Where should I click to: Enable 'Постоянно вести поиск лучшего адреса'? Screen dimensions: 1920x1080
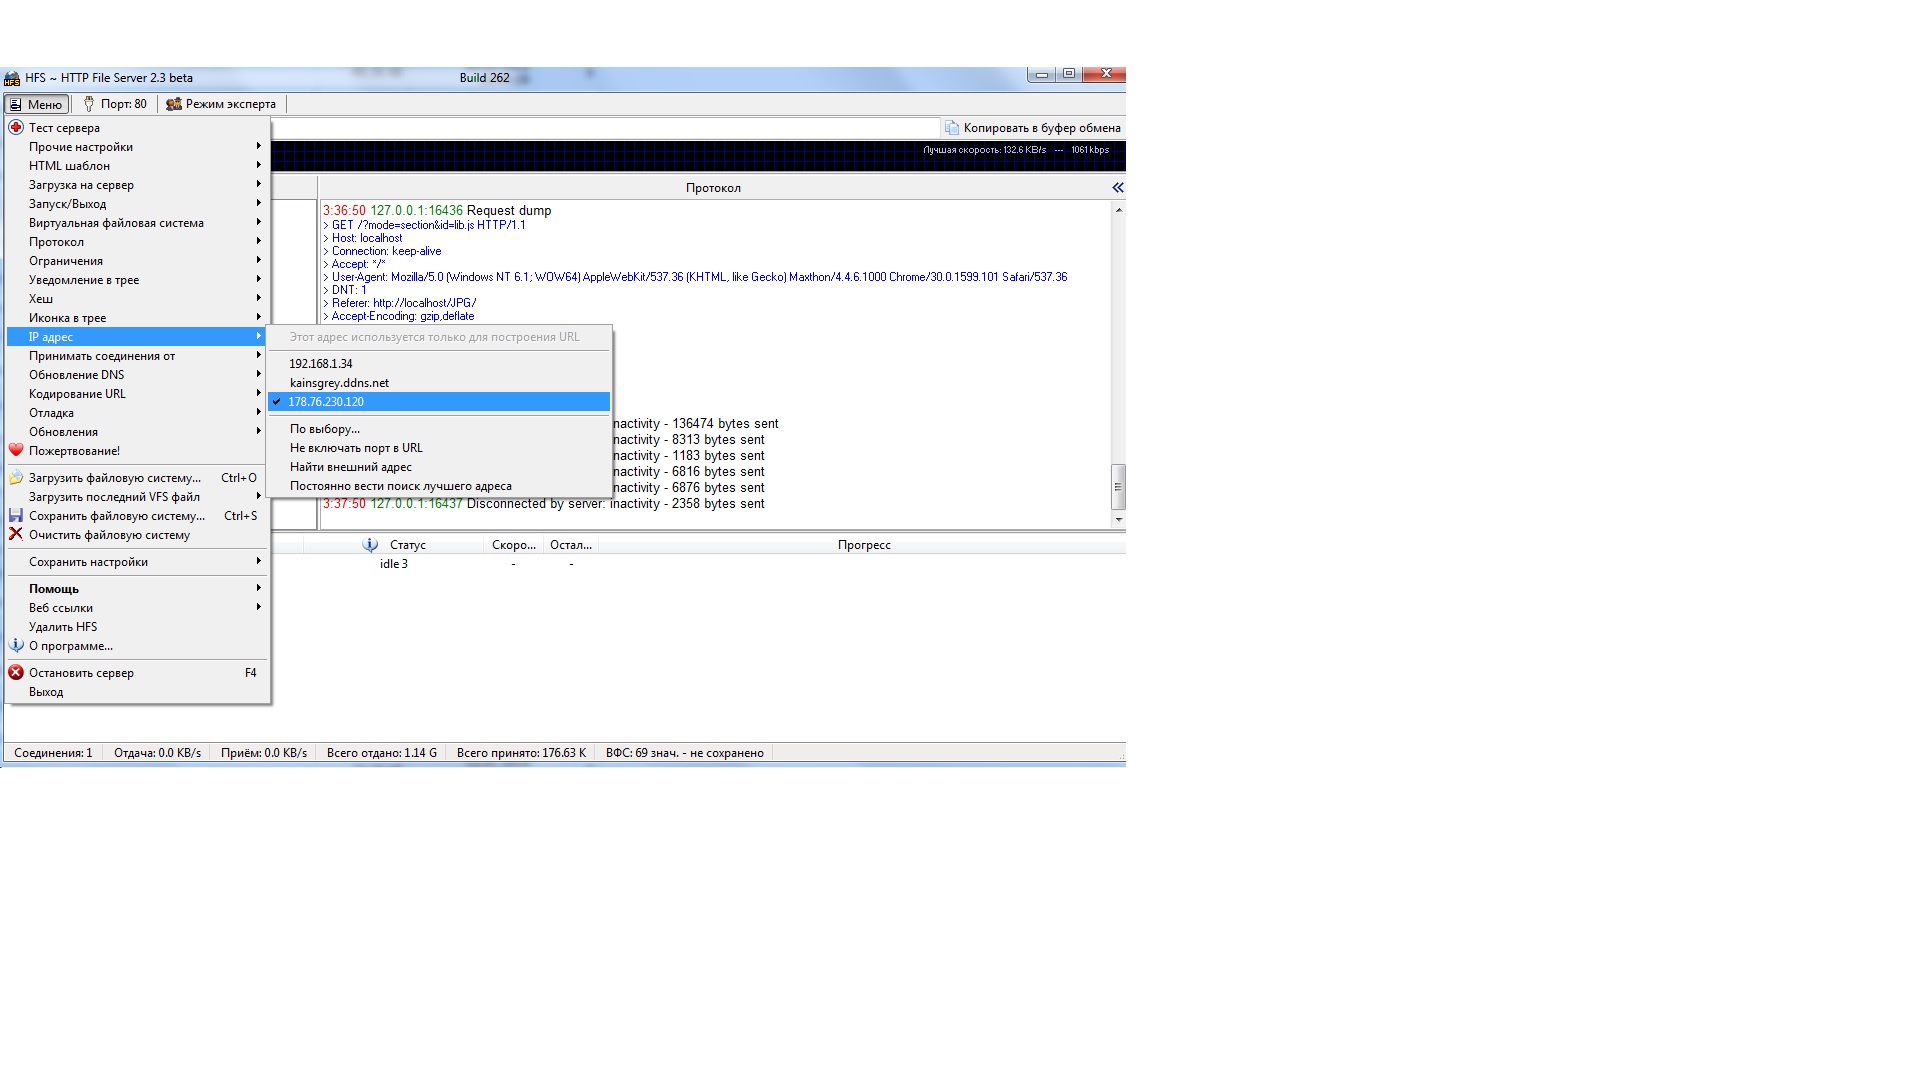pyautogui.click(x=400, y=485)
